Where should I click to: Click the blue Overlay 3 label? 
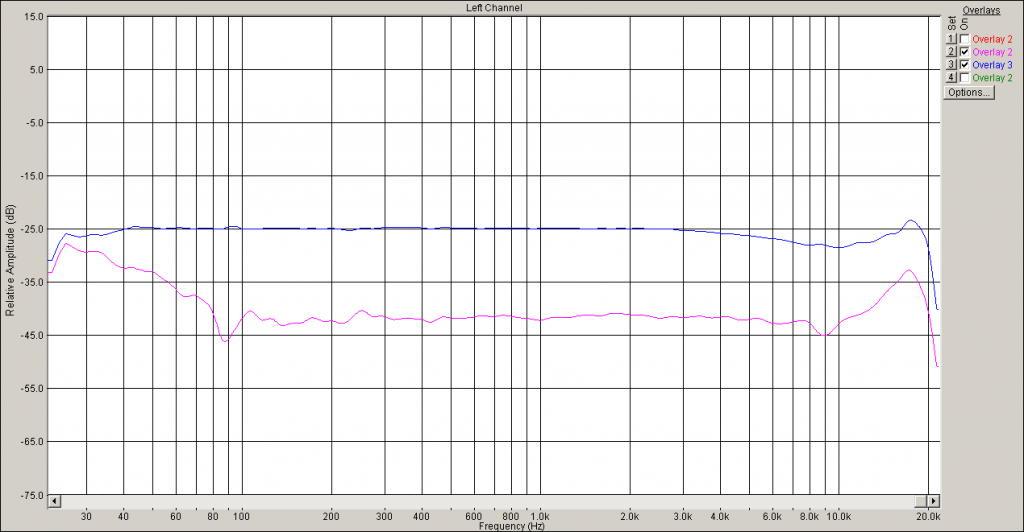point(992,65)
